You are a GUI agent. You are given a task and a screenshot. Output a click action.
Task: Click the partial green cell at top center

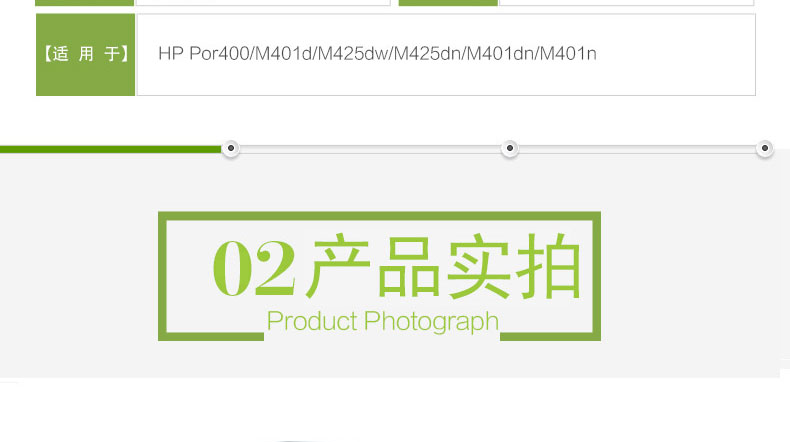tap(448, 3)
